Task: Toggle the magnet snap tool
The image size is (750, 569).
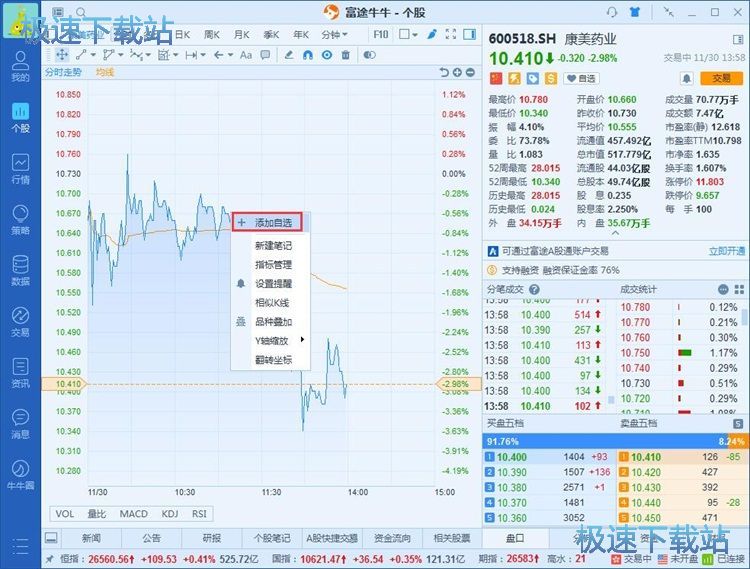Action: pos(308,55)
